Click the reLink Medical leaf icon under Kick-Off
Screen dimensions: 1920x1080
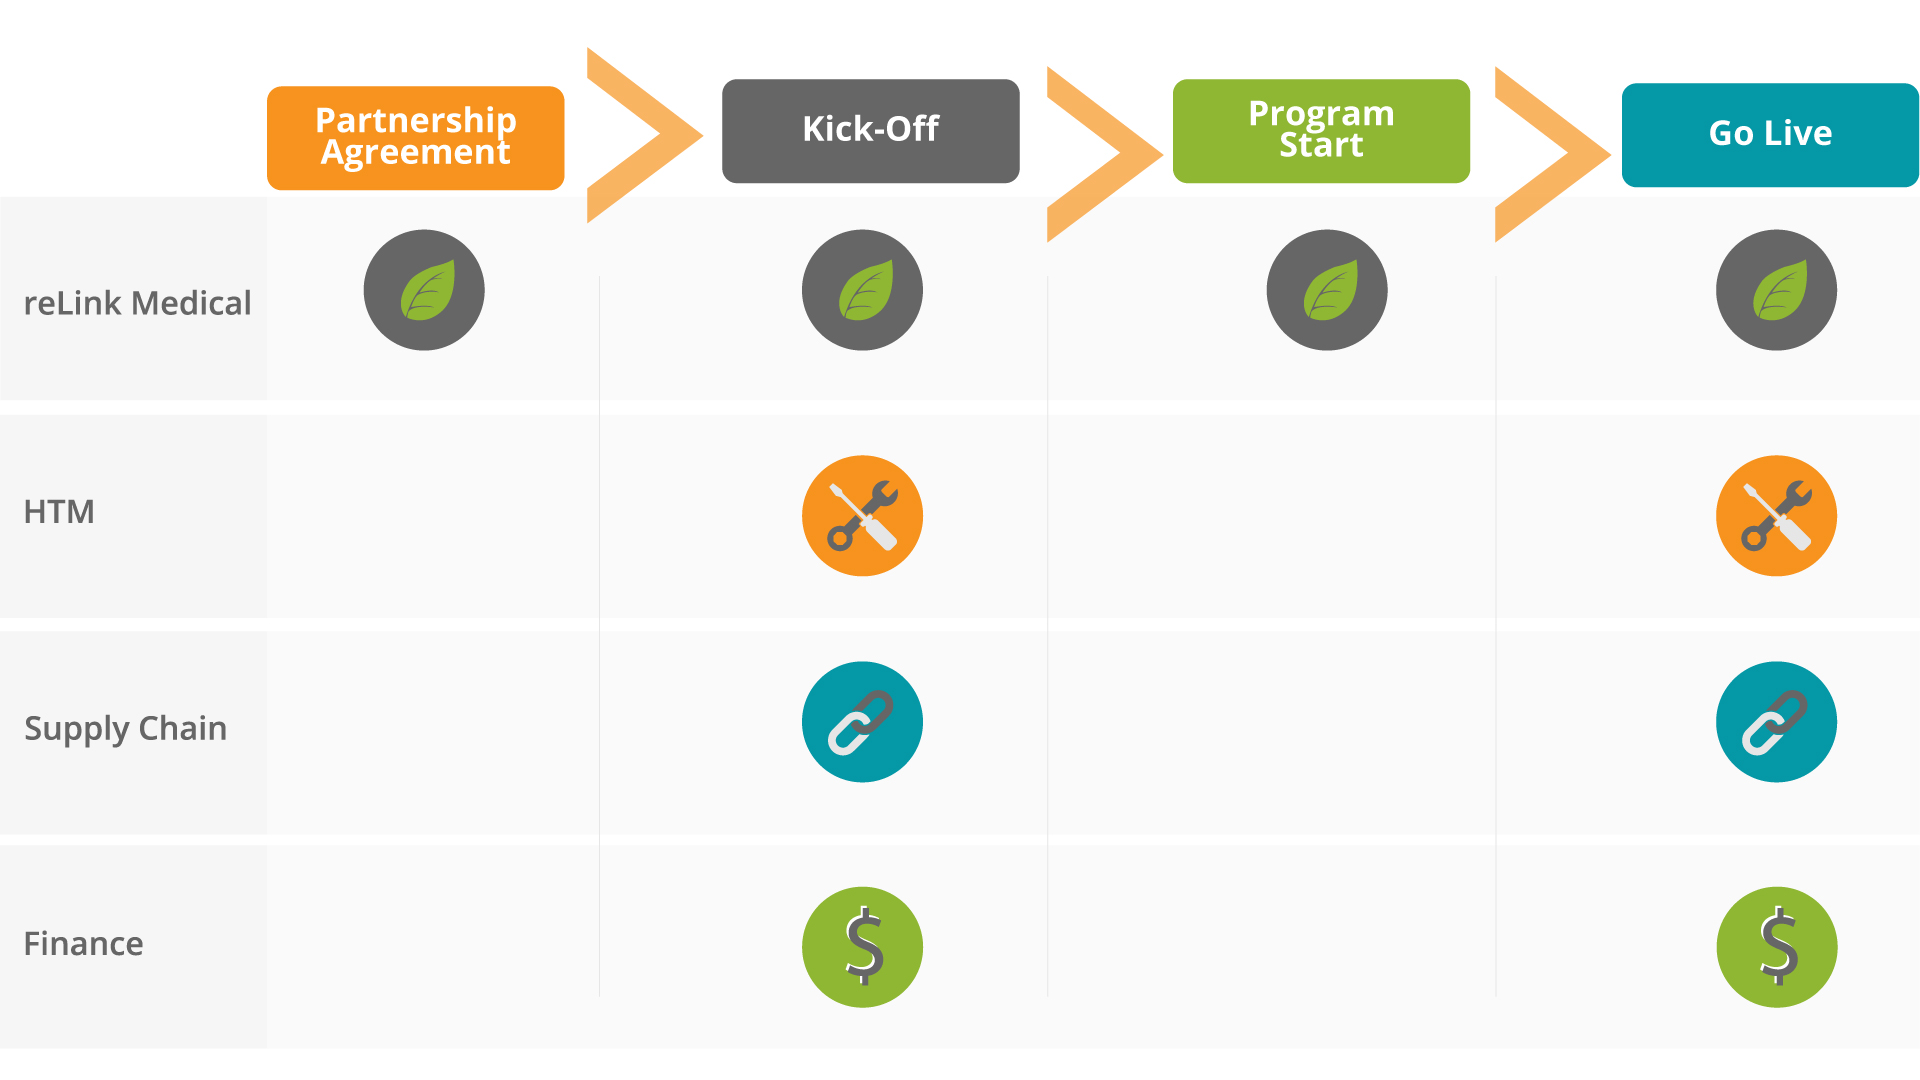tap(862, 290)
